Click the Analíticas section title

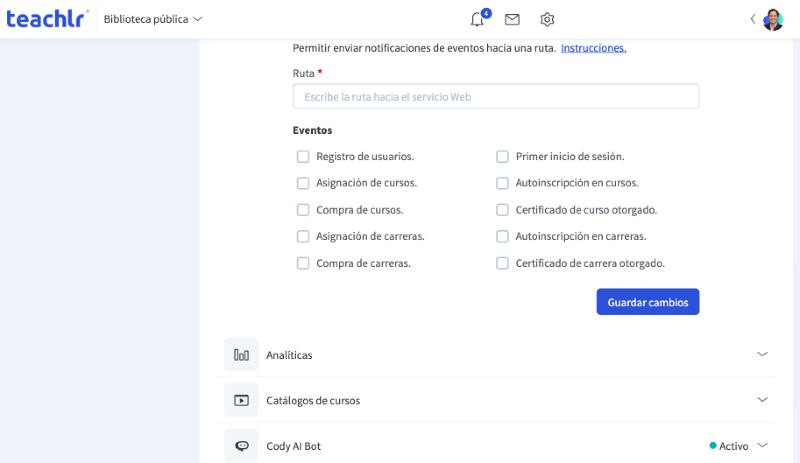289,355
